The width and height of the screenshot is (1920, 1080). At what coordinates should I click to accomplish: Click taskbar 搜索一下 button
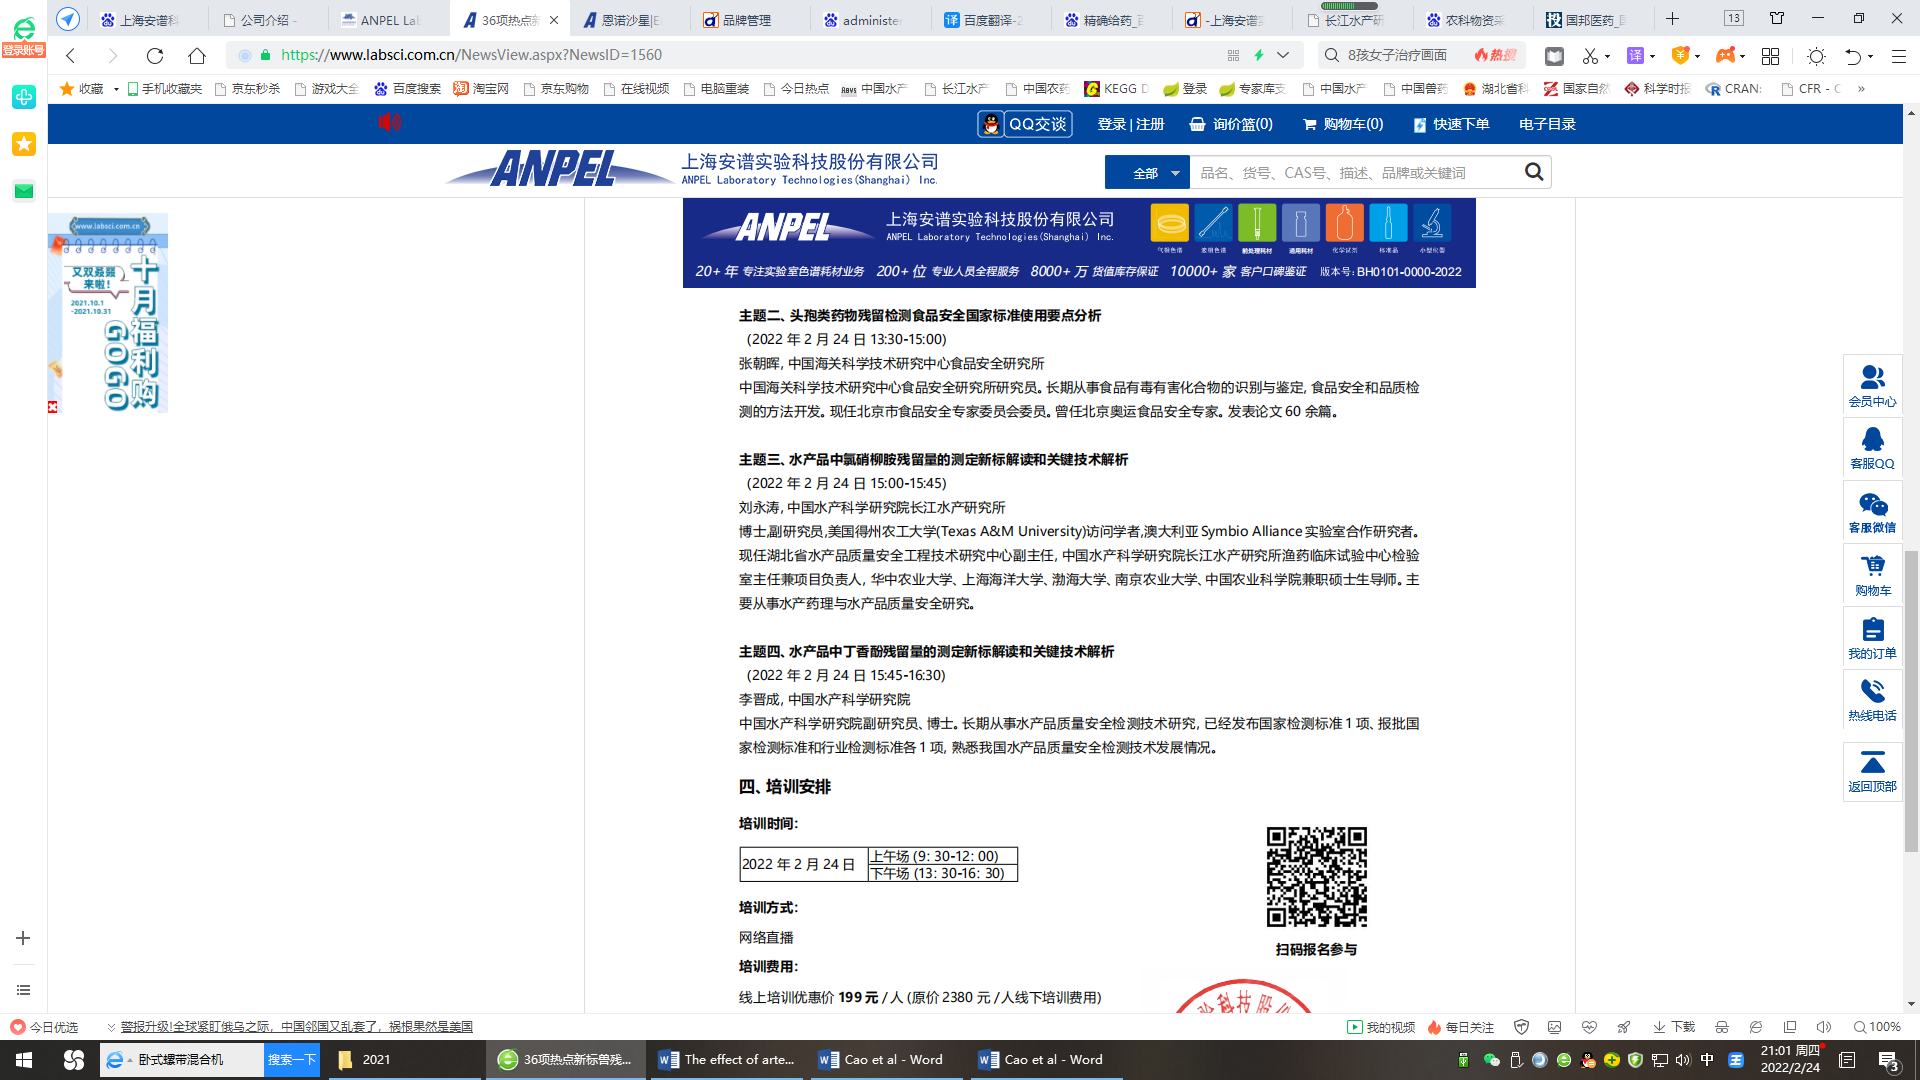pos(291,1060)
